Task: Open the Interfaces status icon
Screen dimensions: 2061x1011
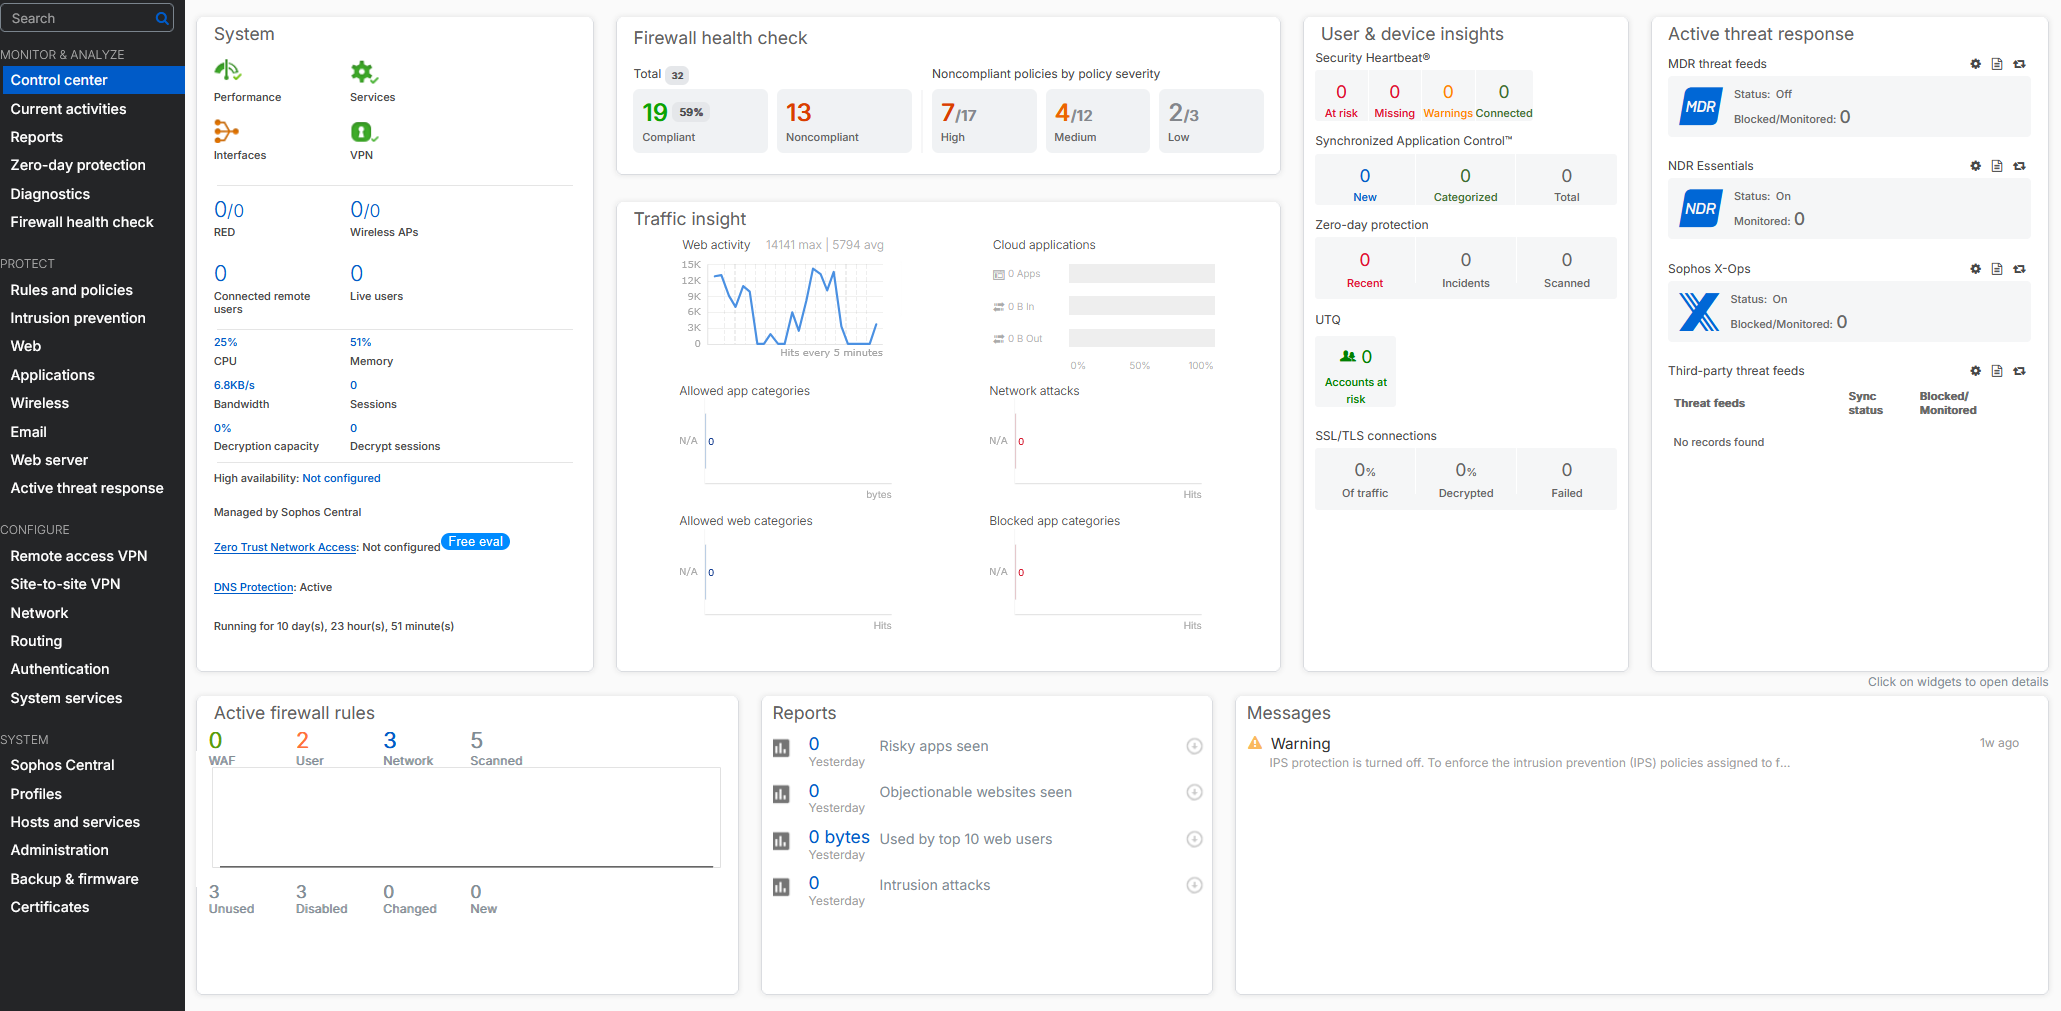Action: click(226, 131)
